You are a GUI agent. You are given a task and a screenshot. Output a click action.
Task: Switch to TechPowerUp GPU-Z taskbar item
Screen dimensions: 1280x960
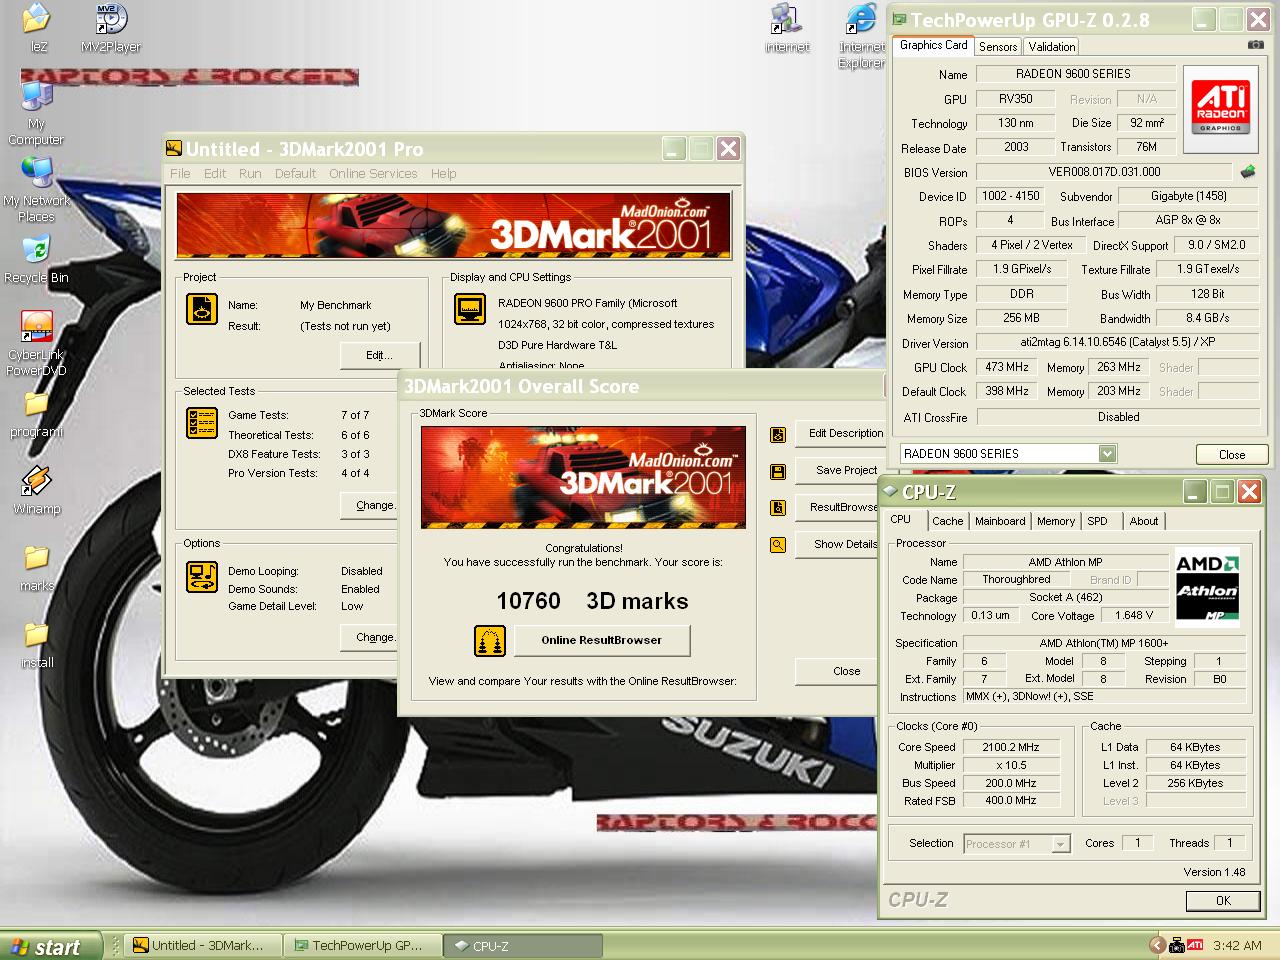click(x=362, y=945)
